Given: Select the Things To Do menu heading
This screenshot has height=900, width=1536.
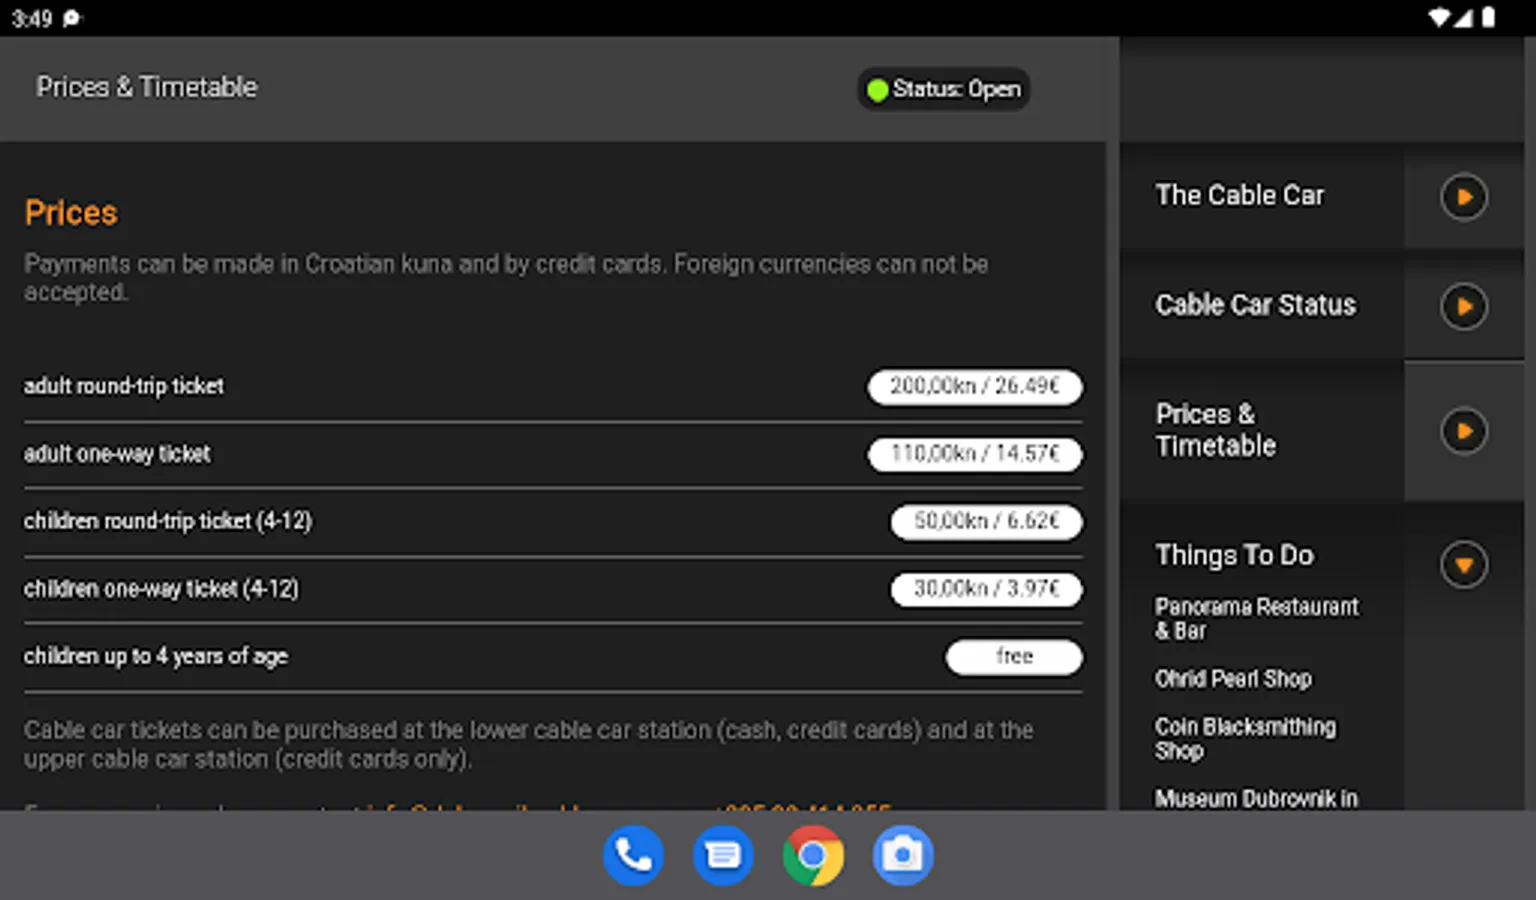Looking at the screenshot, I should point(1234,555).
